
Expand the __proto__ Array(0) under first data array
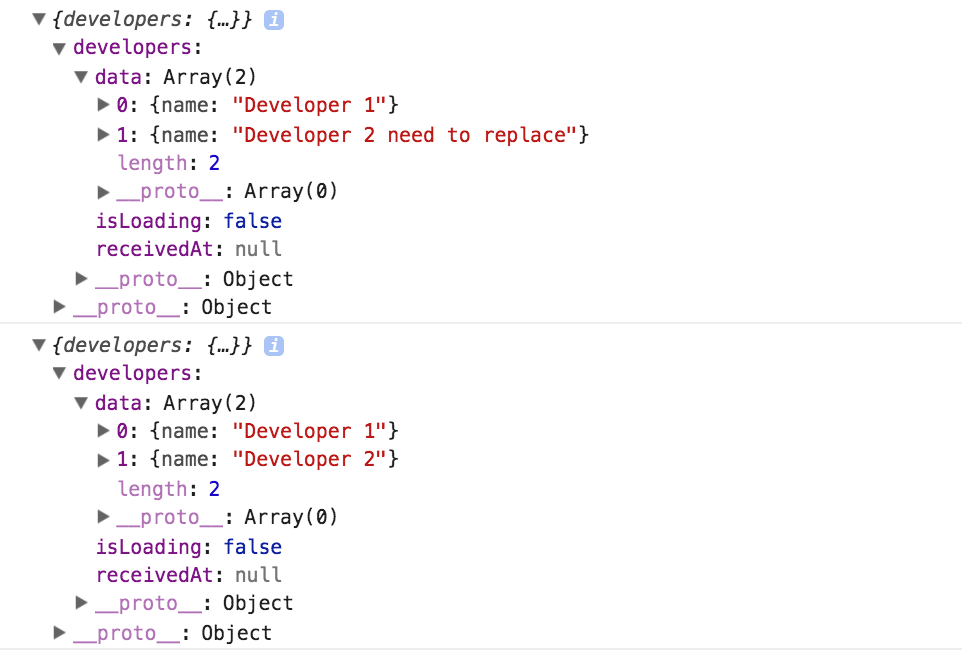point(103,191)
